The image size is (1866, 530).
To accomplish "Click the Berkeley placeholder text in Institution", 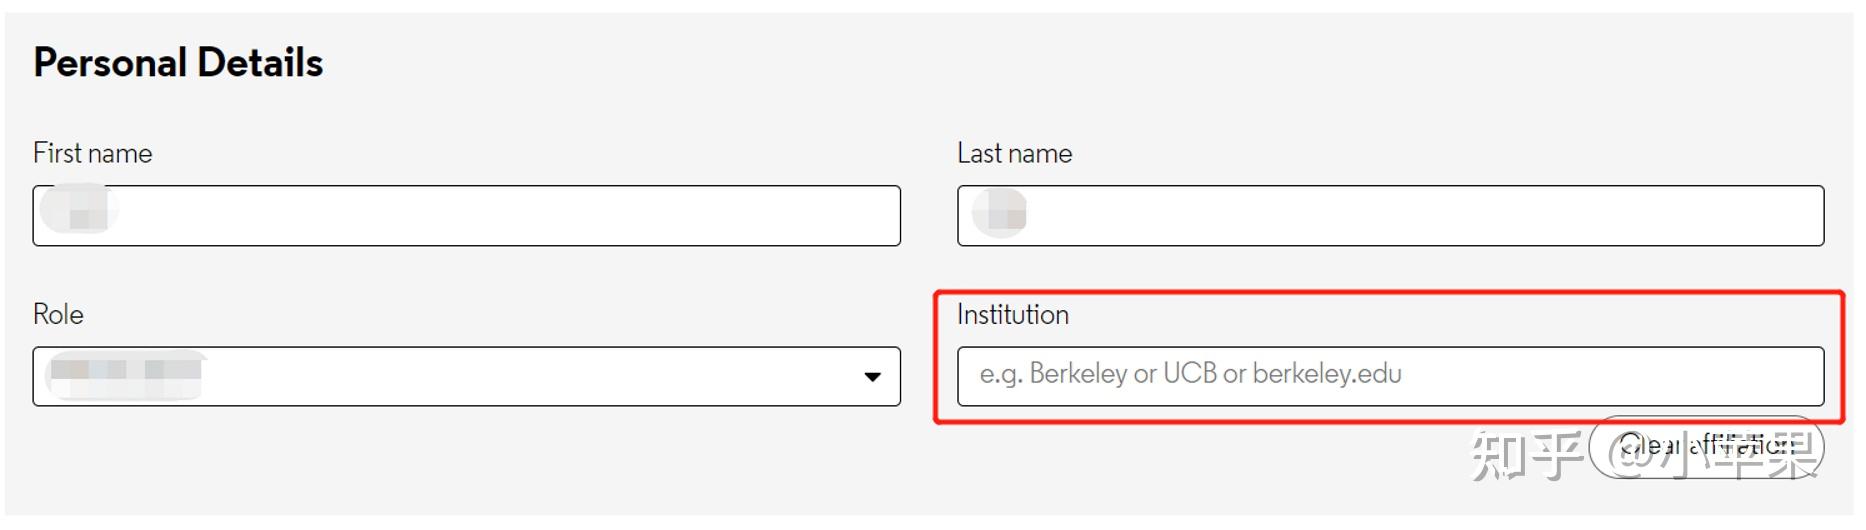I will coord(1190,374).
